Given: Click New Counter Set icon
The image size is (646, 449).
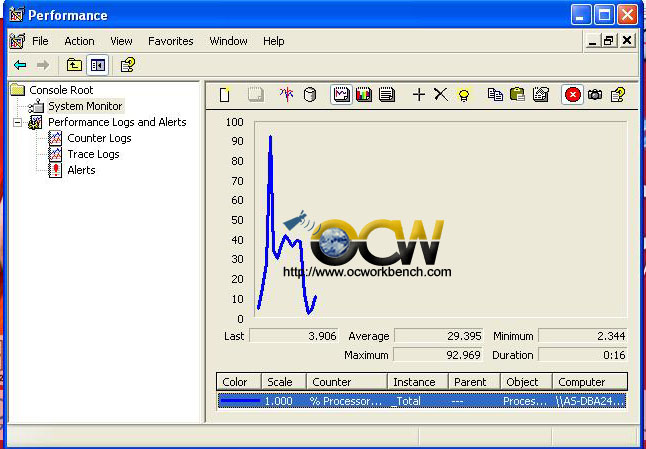Looking at the screenshot, I should (x=225, y=95).
